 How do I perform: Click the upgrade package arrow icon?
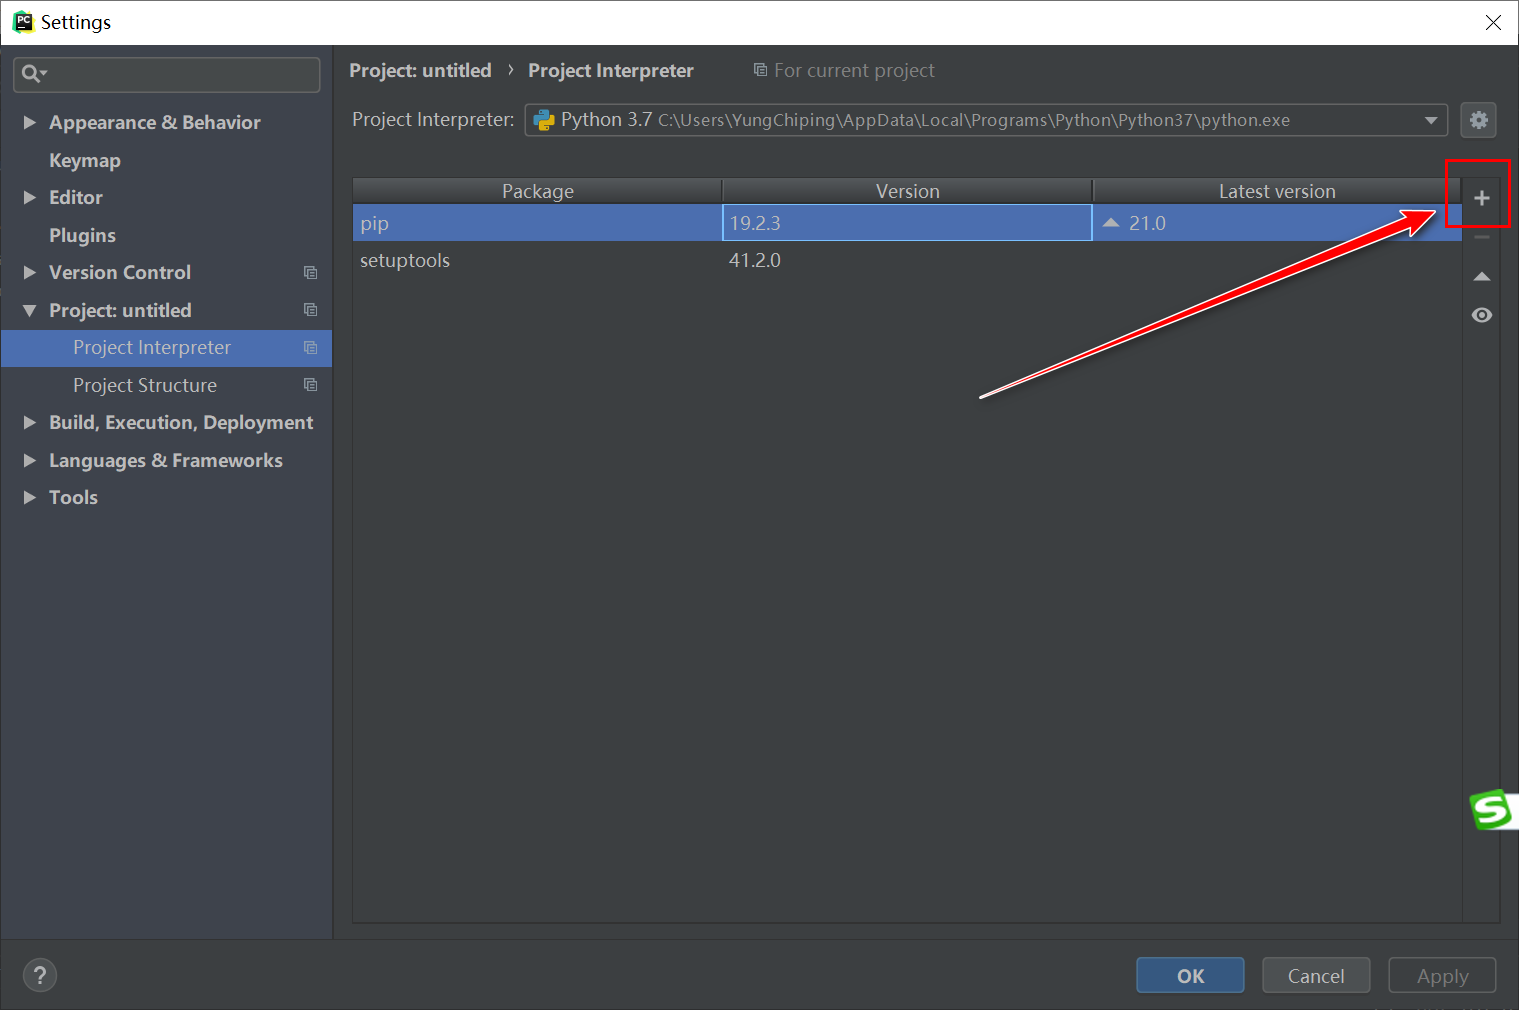coord(1481,276)
